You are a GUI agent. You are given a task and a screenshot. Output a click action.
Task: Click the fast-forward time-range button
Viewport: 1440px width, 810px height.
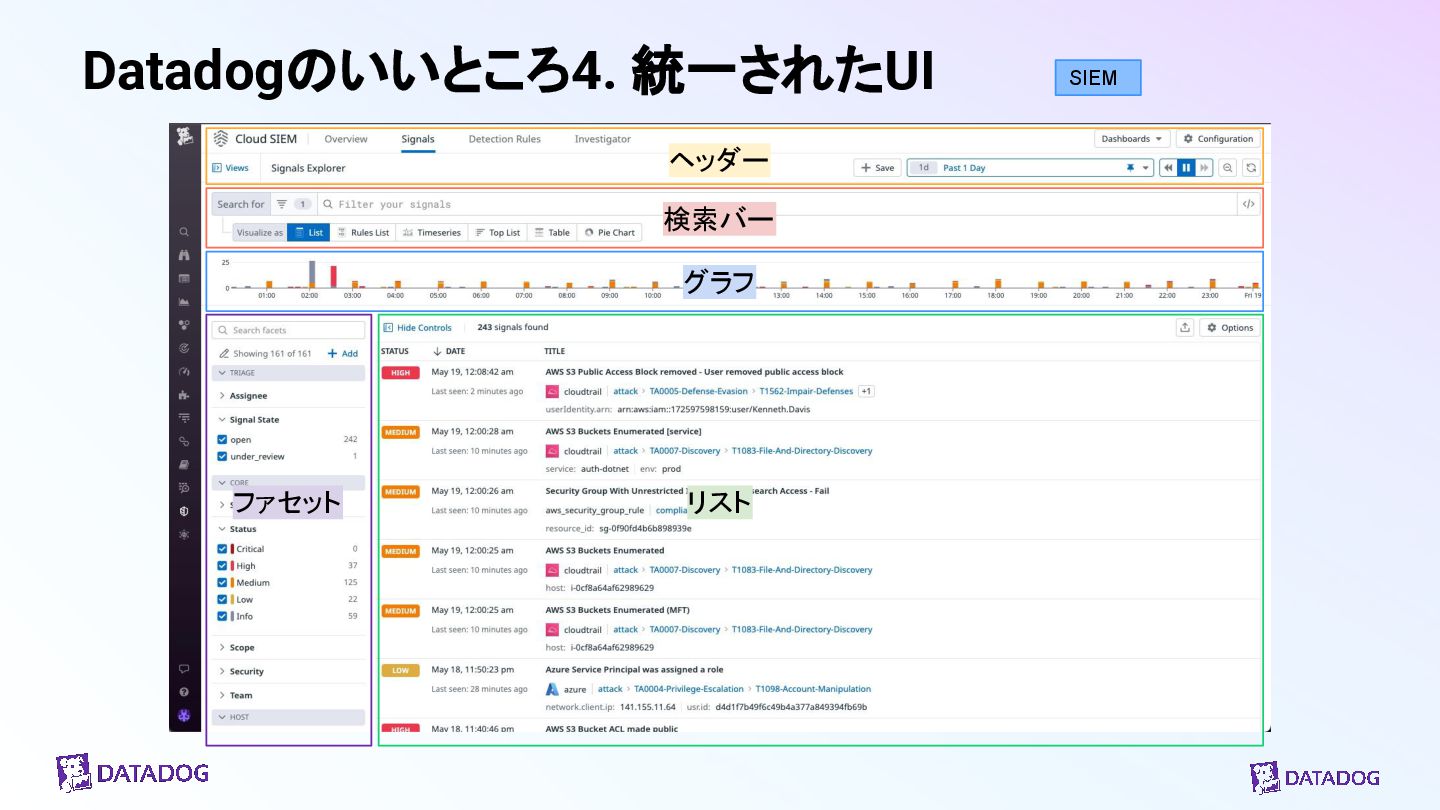tap(1204, 168)
